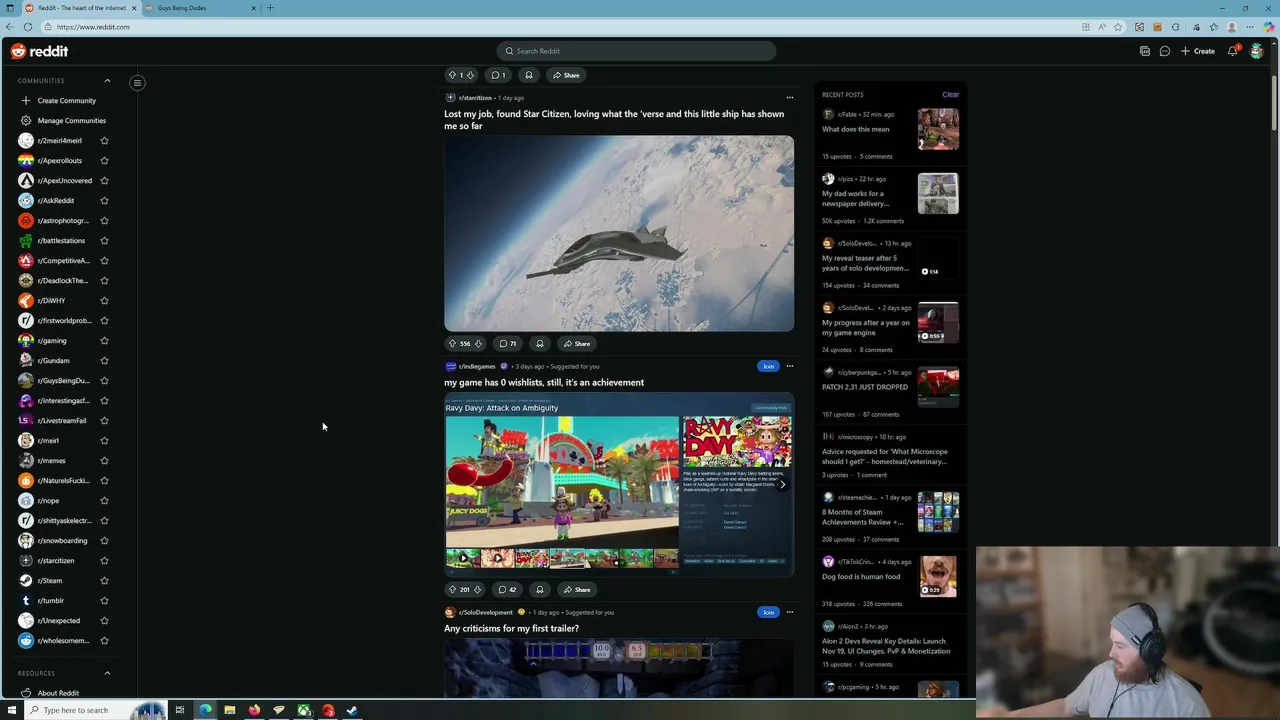Favorite r/starcitizen with its star
Viewport: 1280px width, 720px height.
(x=104, y=560)
